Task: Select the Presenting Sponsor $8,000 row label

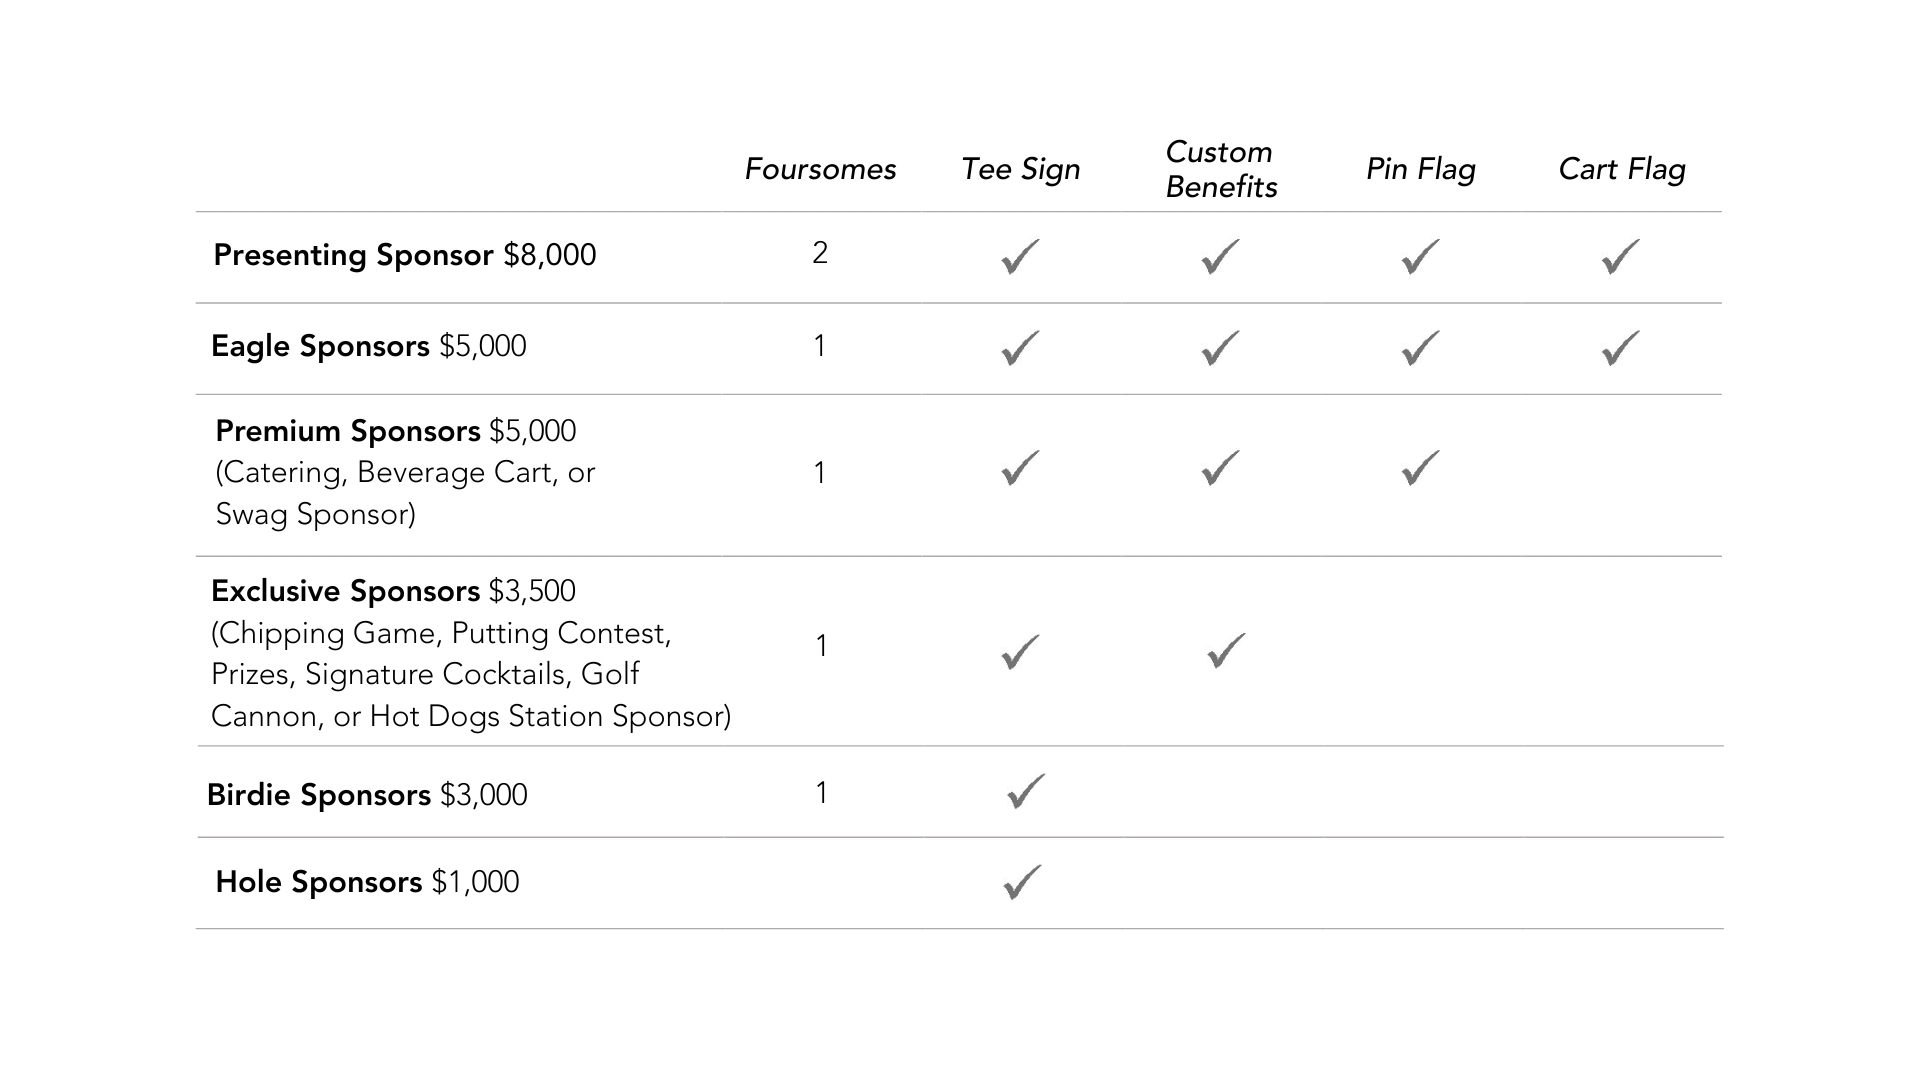Action: coord(404,255)
